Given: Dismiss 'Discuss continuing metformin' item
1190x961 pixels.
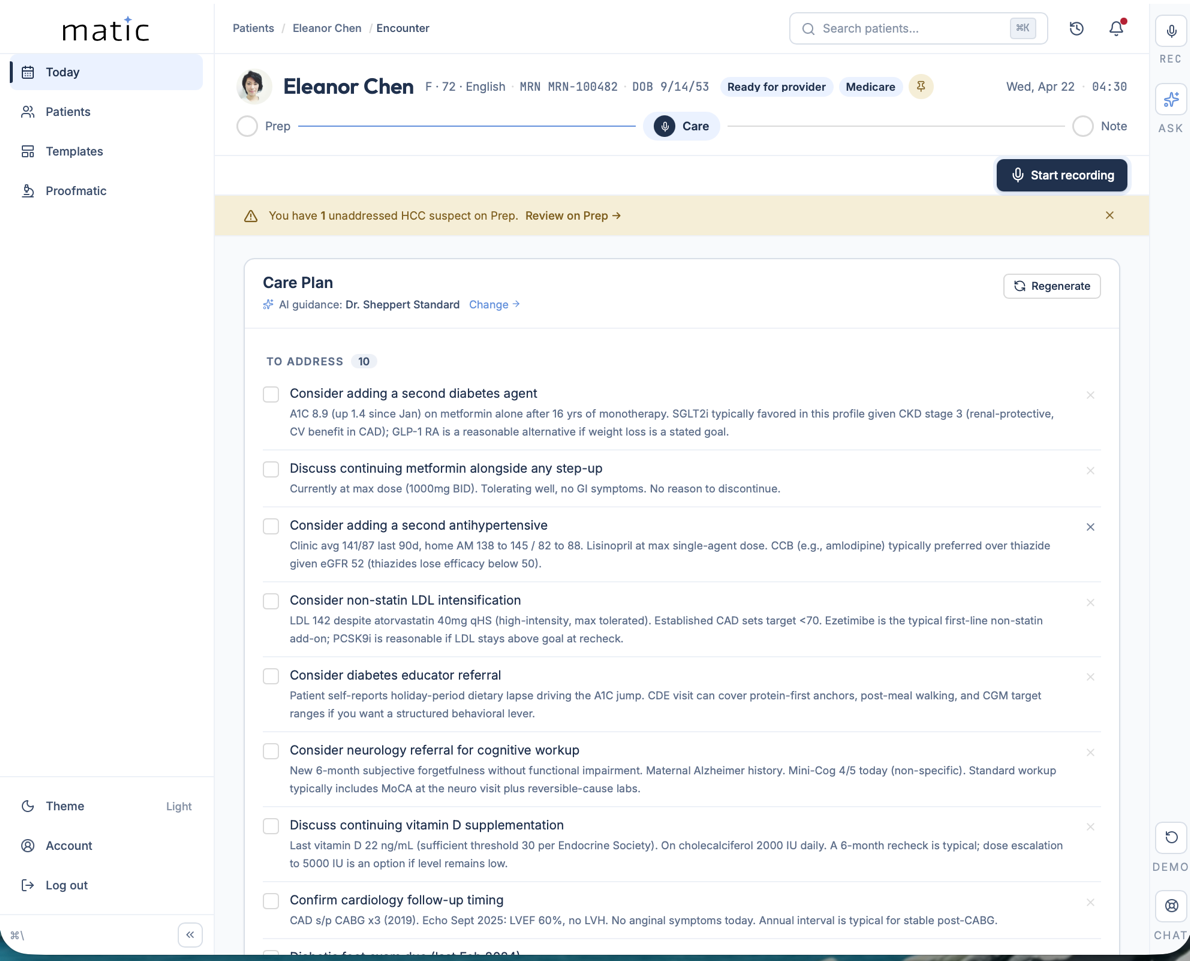Looking at the screenshot, I should coord(1090,471).
